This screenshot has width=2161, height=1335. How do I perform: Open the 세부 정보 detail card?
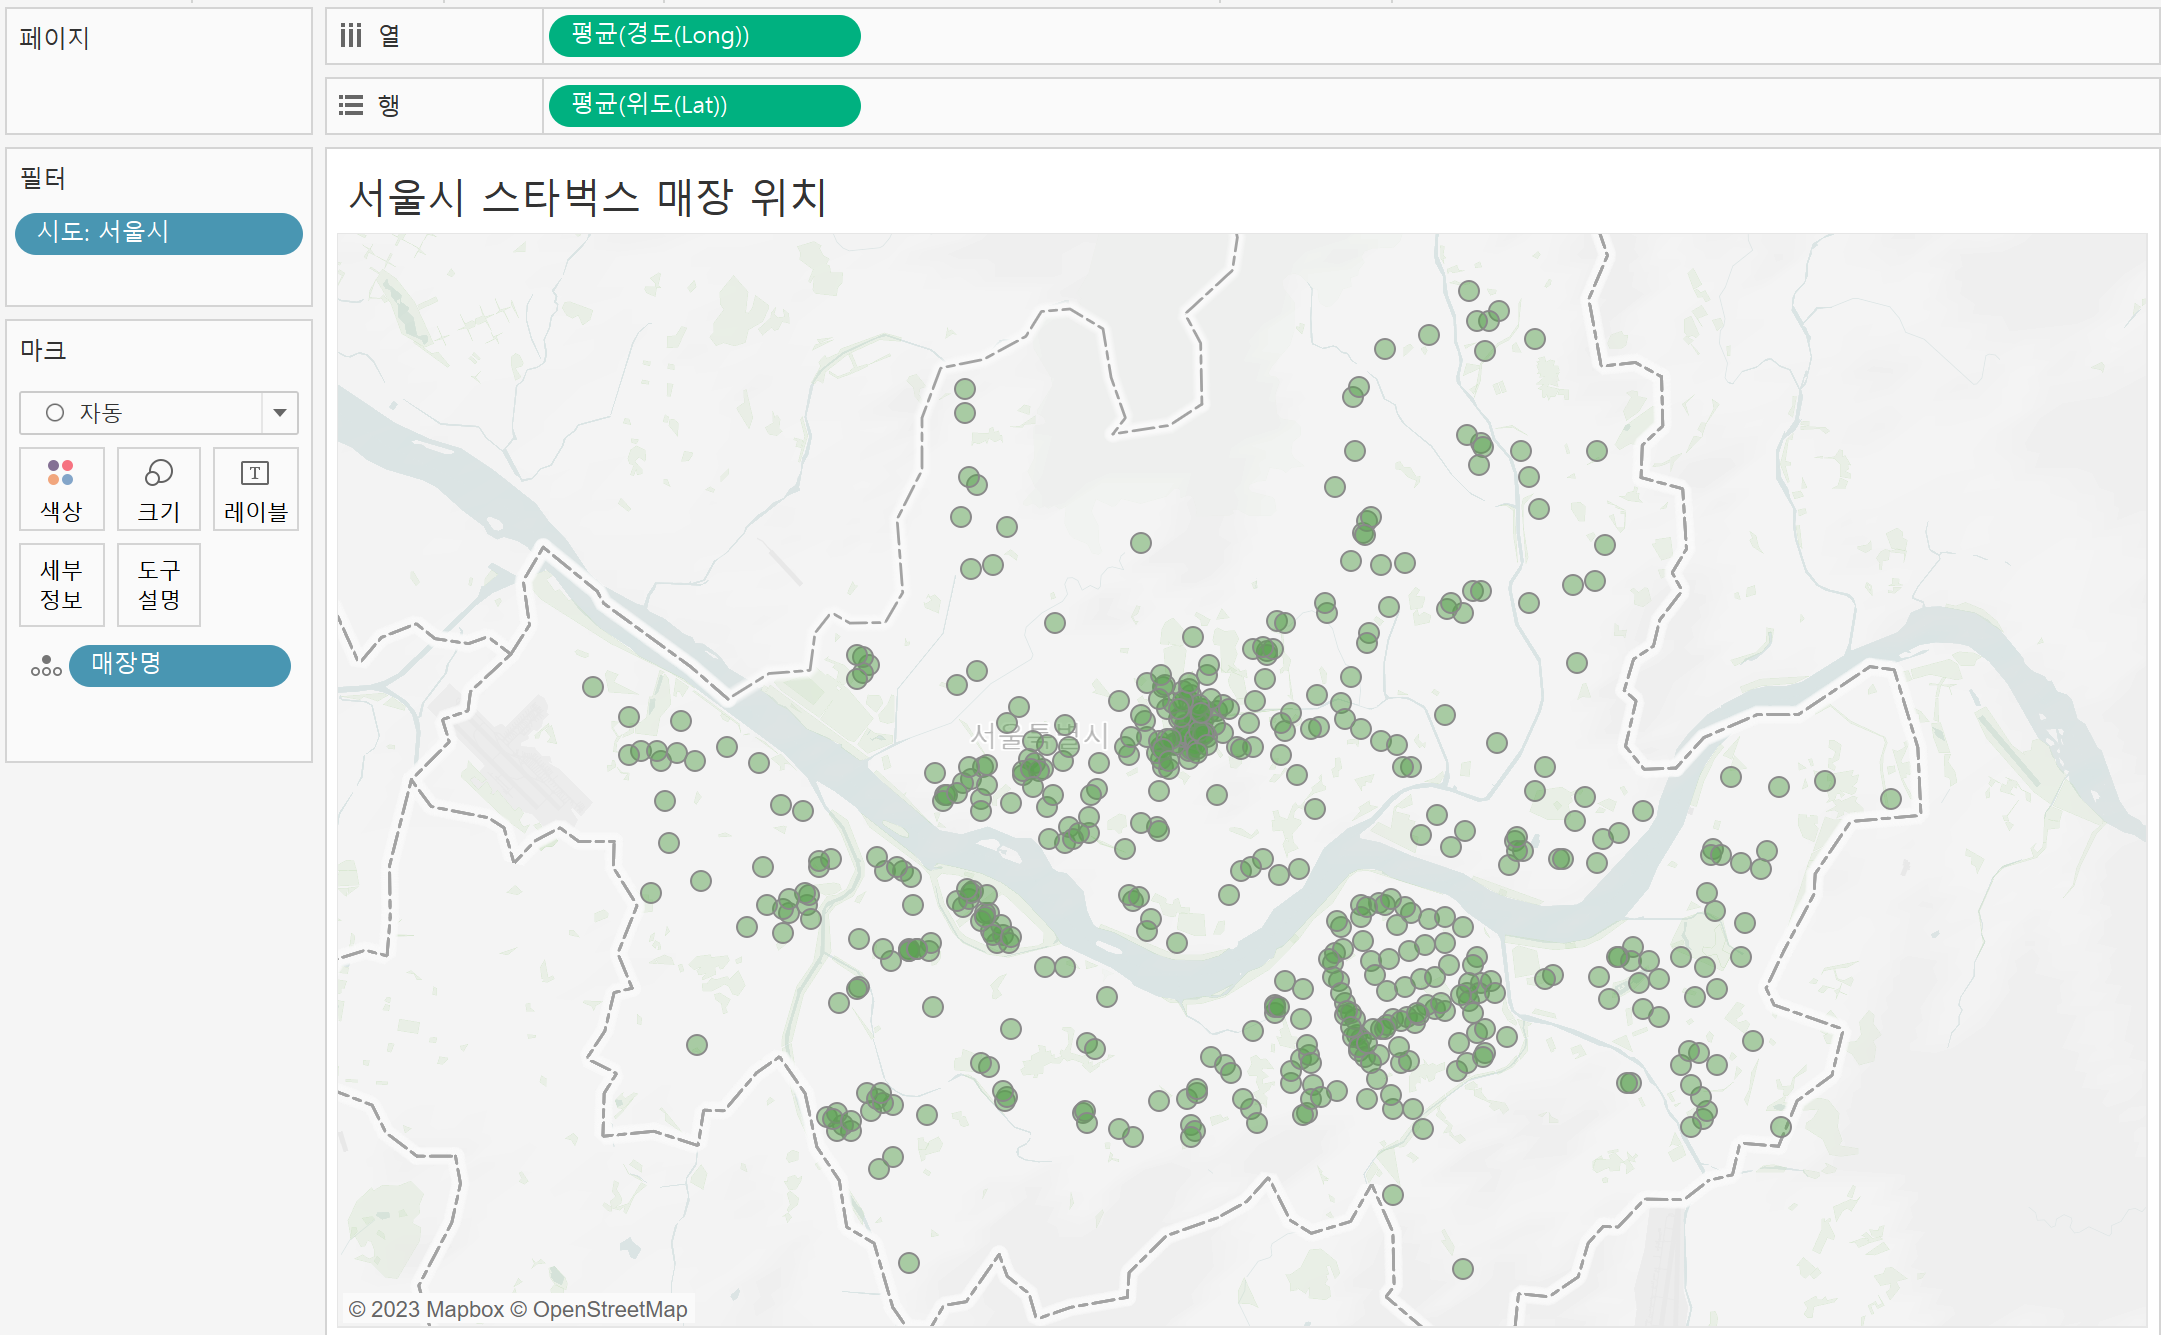[61, 585]
